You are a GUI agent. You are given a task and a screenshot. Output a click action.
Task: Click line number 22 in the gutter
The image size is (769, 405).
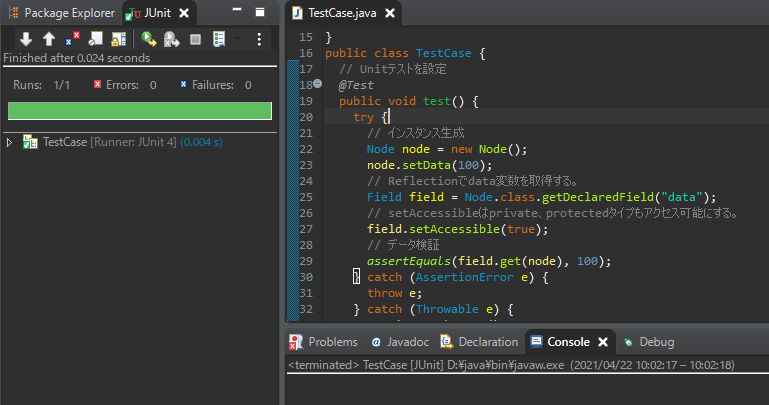[x=306, y=149]
